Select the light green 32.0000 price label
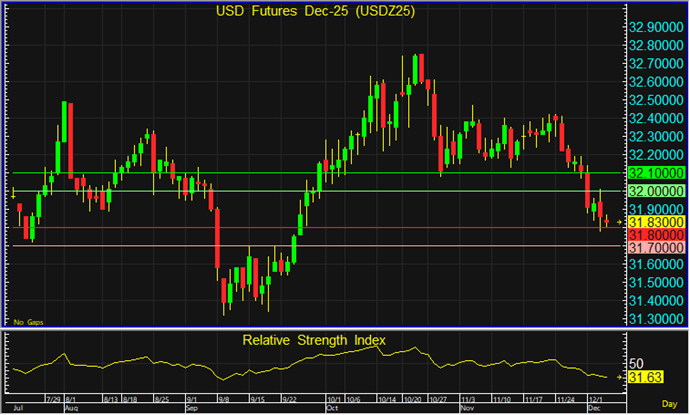The height and width of the screenshot is (415, 690). coord(655,191)
